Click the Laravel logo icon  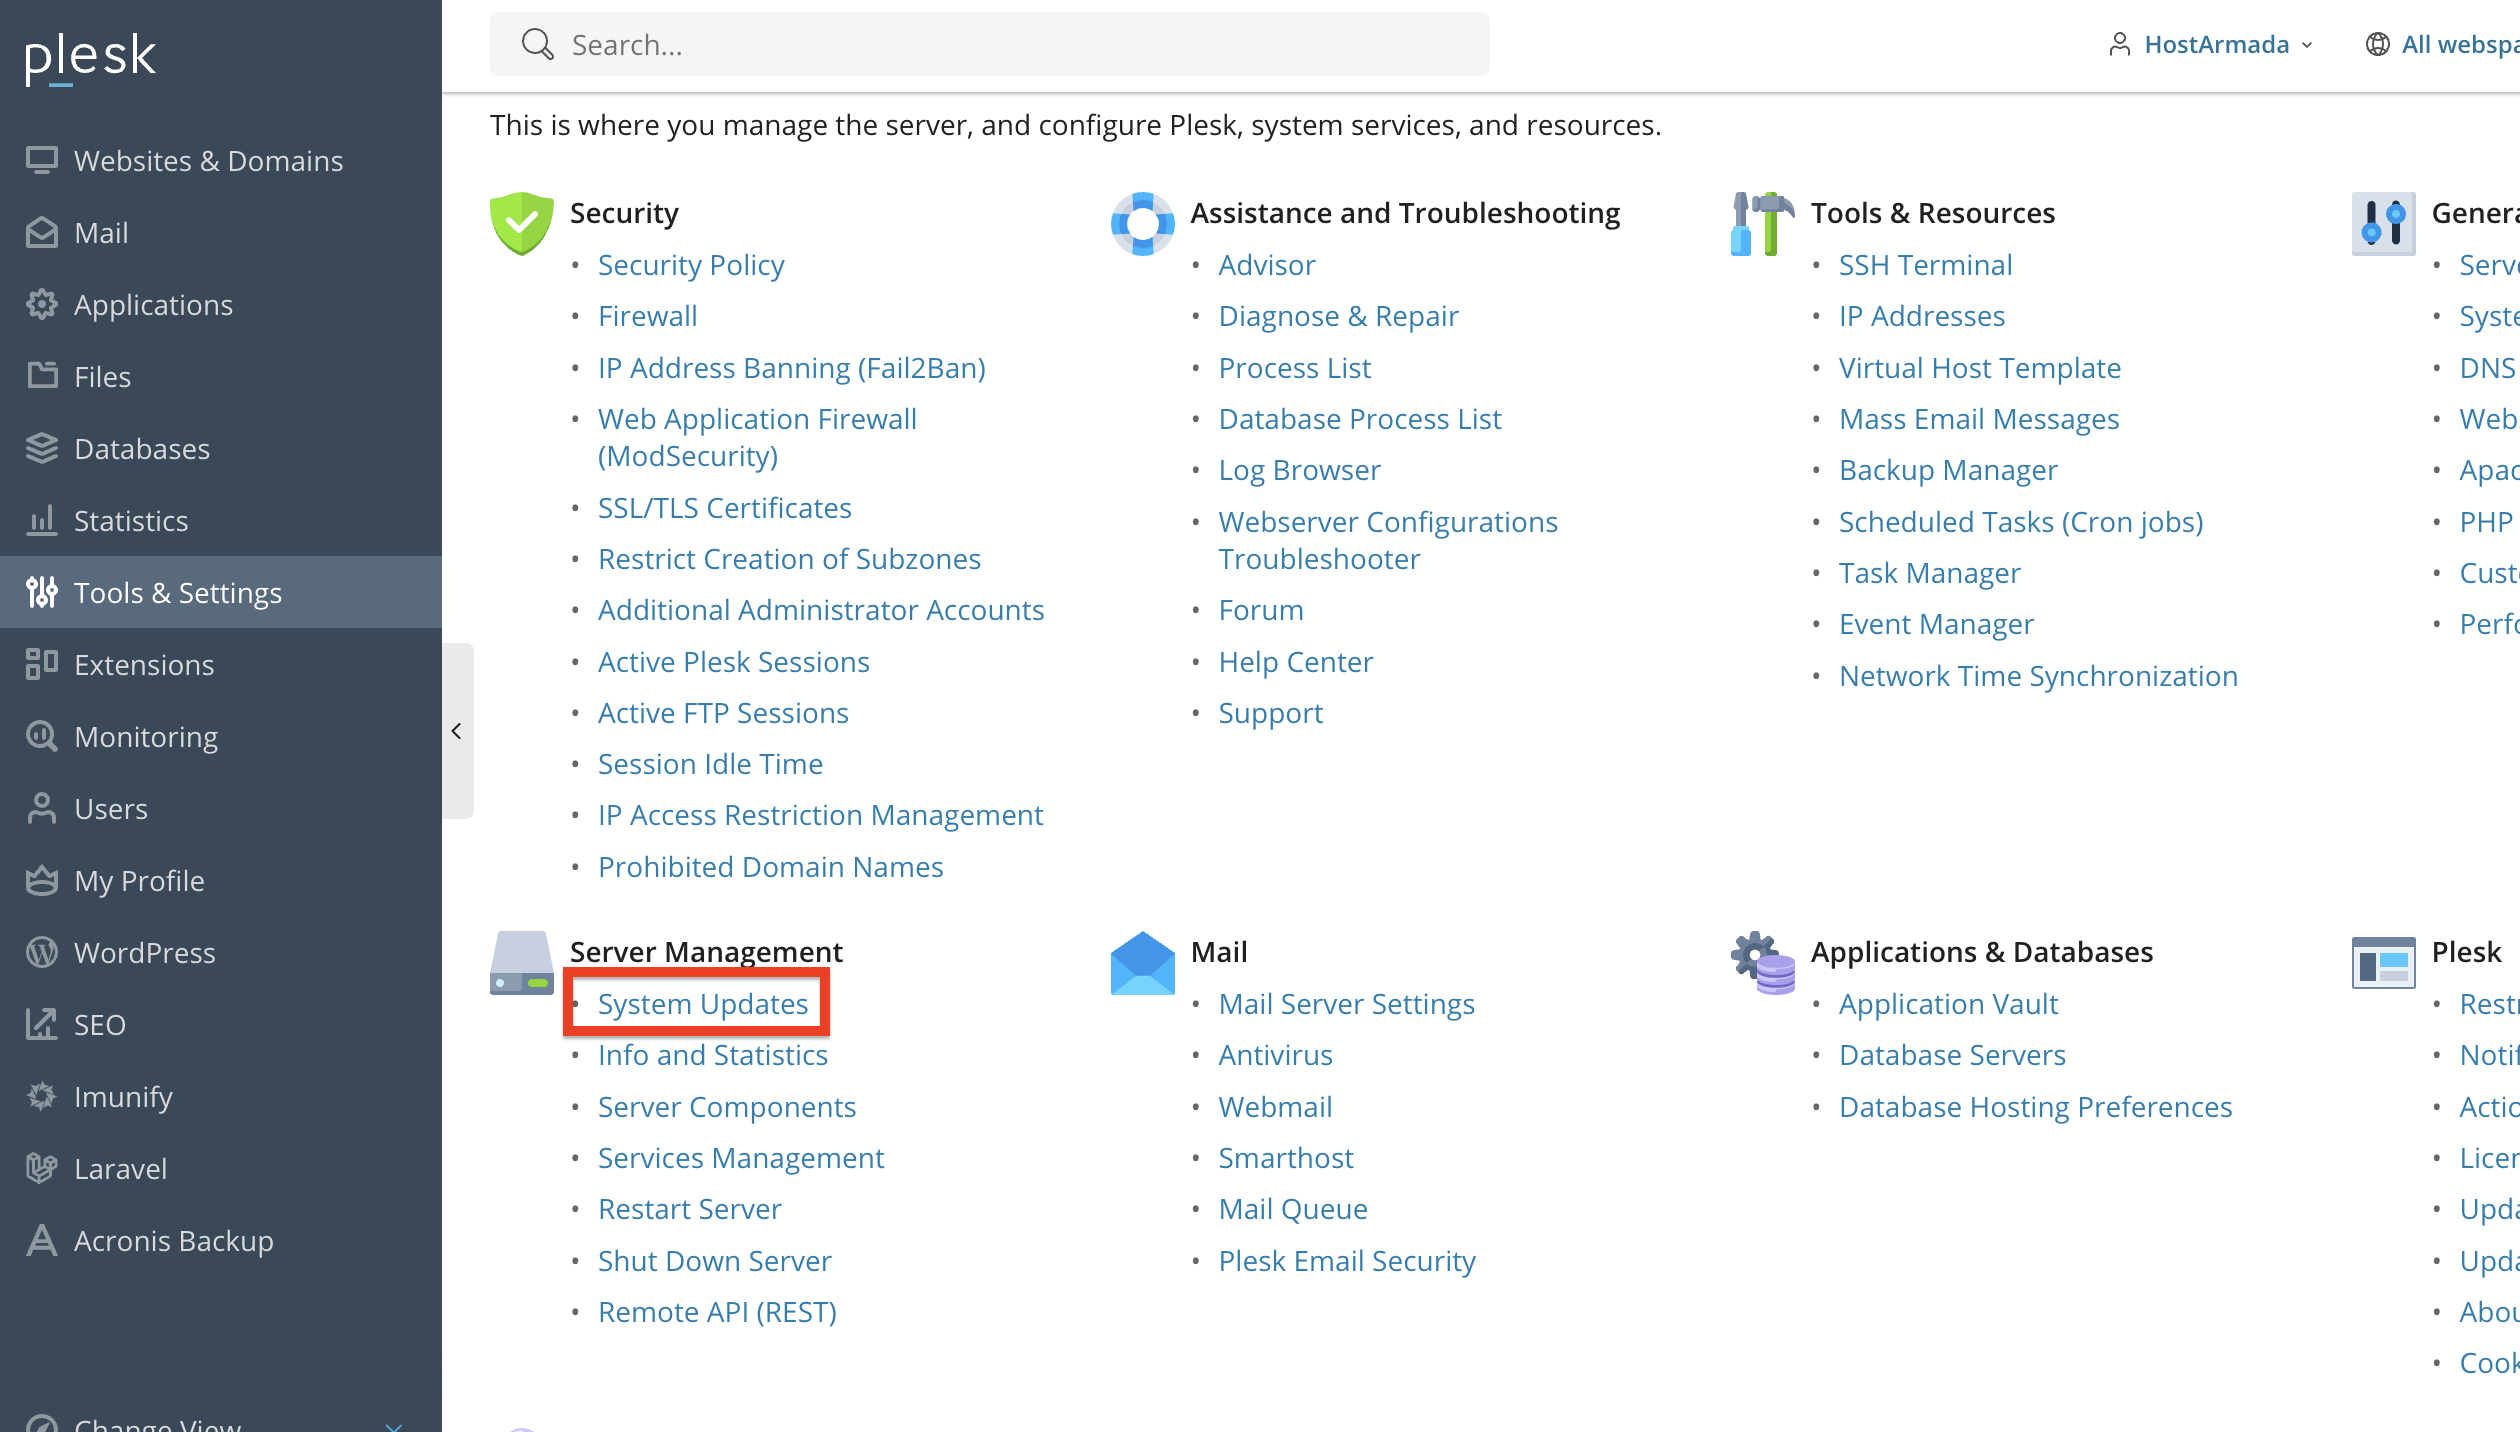42,1168
